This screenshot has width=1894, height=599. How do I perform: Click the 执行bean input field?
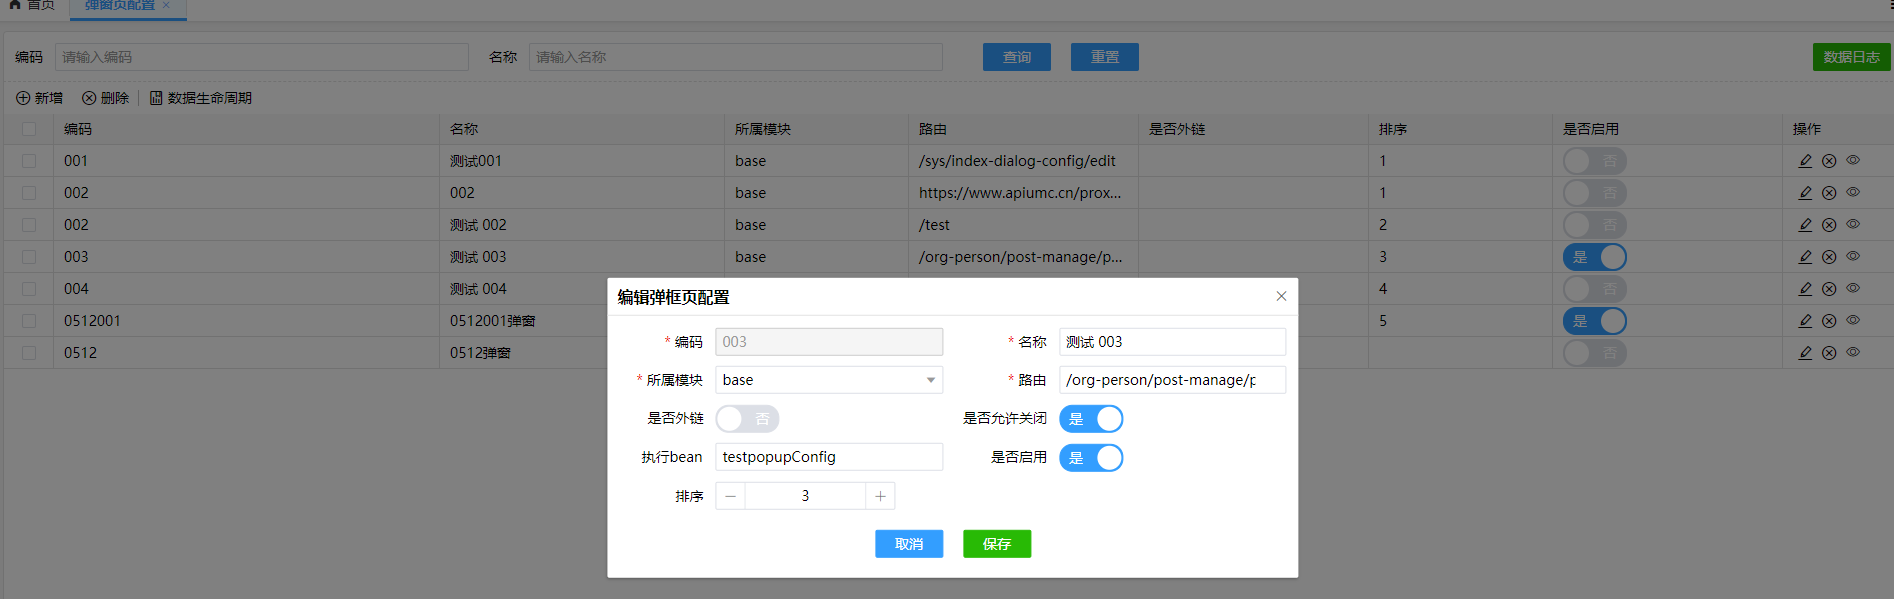(x=828, y=457)
